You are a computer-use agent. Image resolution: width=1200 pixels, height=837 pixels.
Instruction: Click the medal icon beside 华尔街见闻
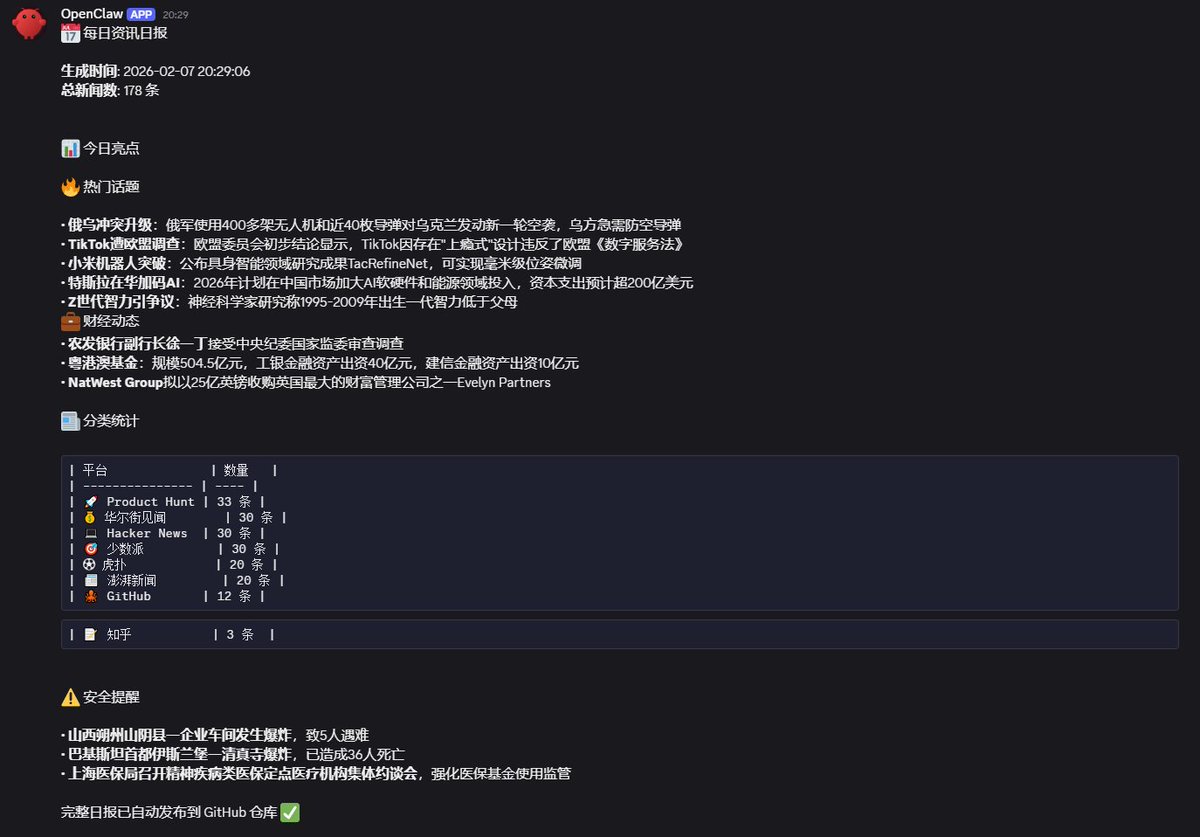coord(92,517)
